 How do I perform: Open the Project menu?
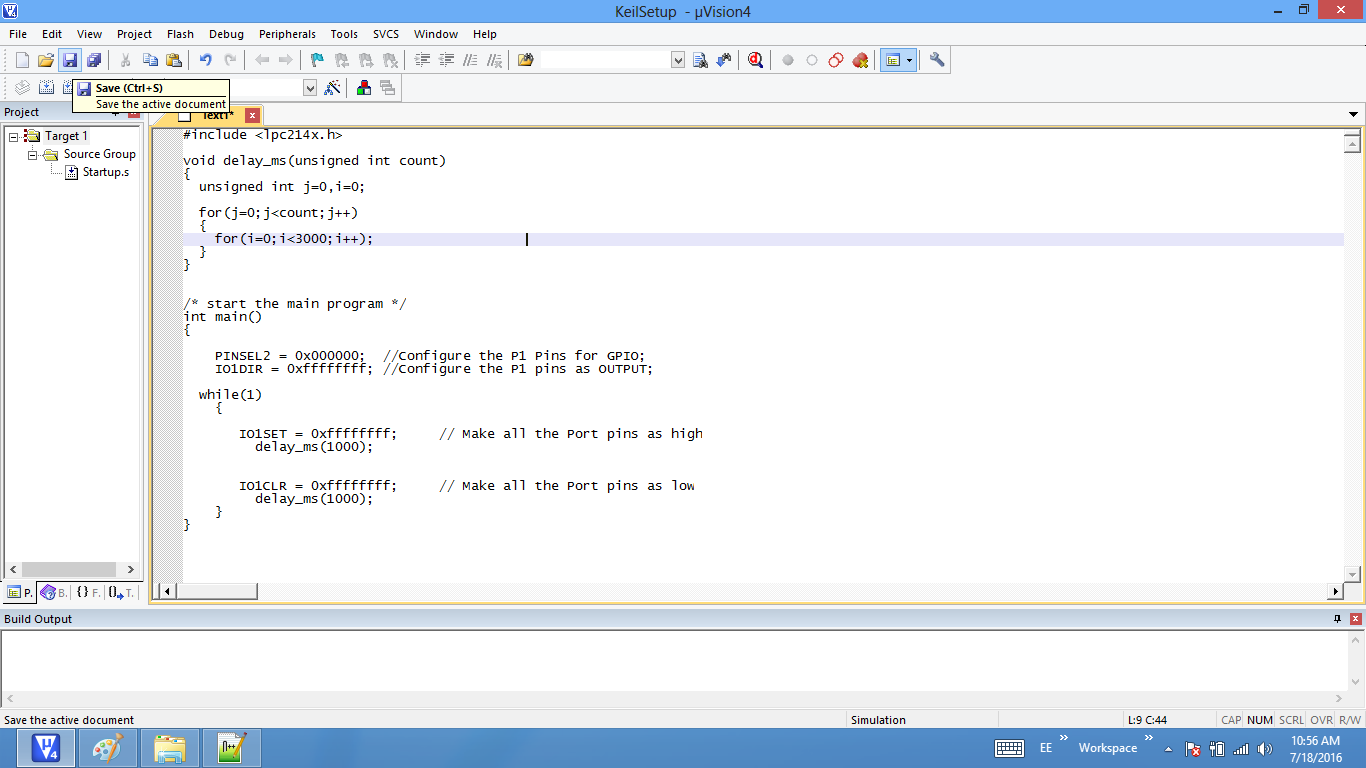(x=135, y=34)
